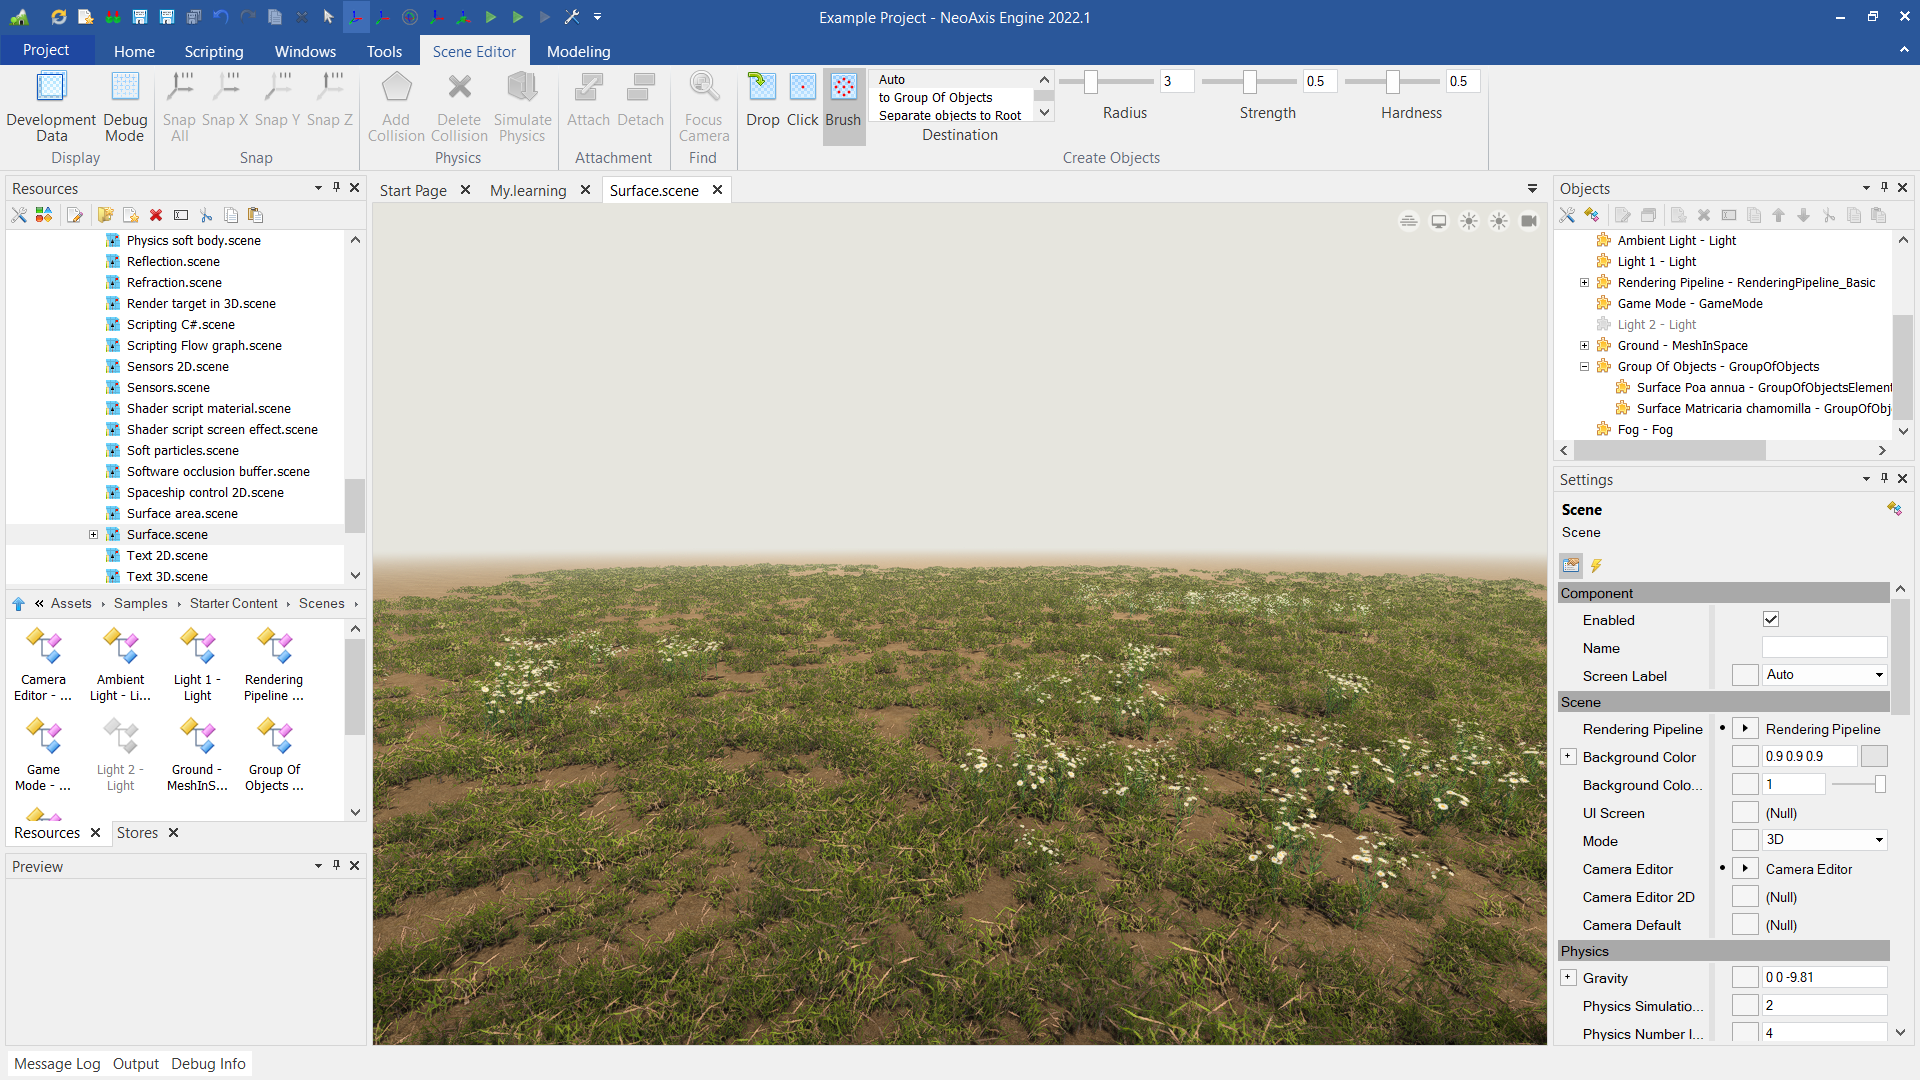This screenshot has height=1080, width=1920.
Task: Uncheck the Enabled checkbox
Action: [x=1771, y=620]
